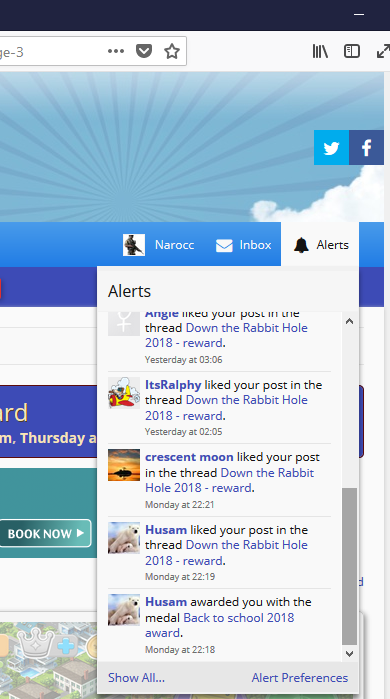Click crescent moon's sunset avatar
The height and width of the screenshot is (699, 390).
[124, 465]
